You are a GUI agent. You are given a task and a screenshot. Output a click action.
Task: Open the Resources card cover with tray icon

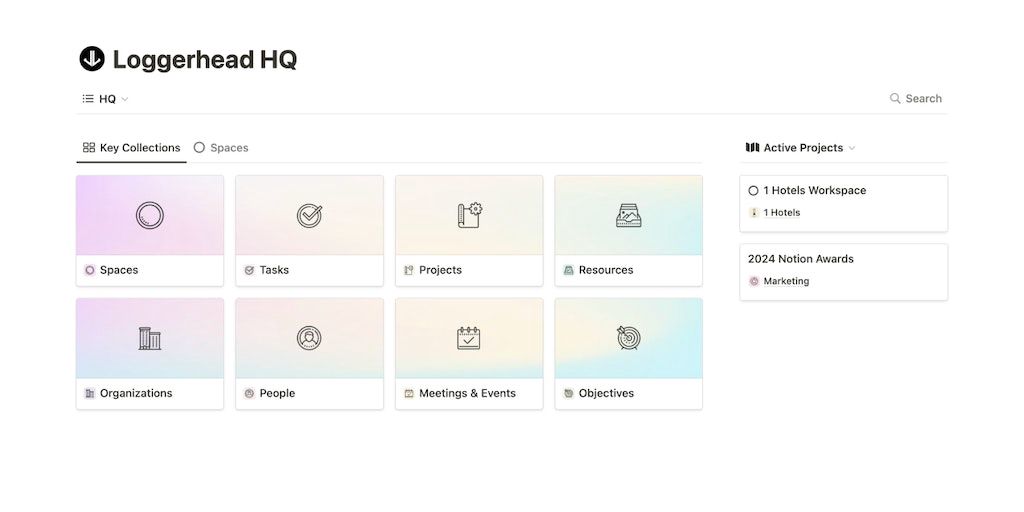629,215
